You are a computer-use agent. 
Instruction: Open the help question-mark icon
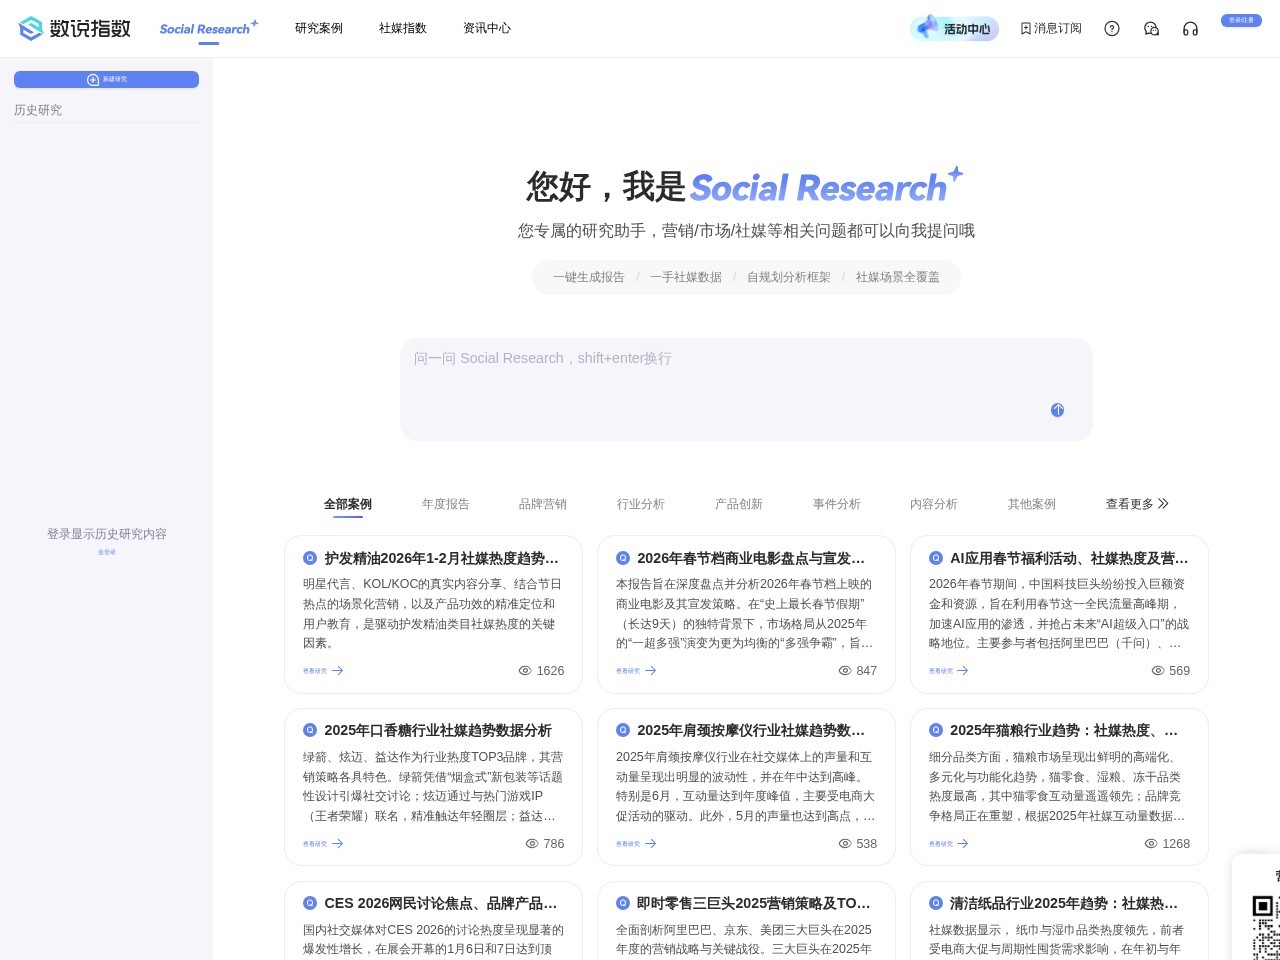1112,28
